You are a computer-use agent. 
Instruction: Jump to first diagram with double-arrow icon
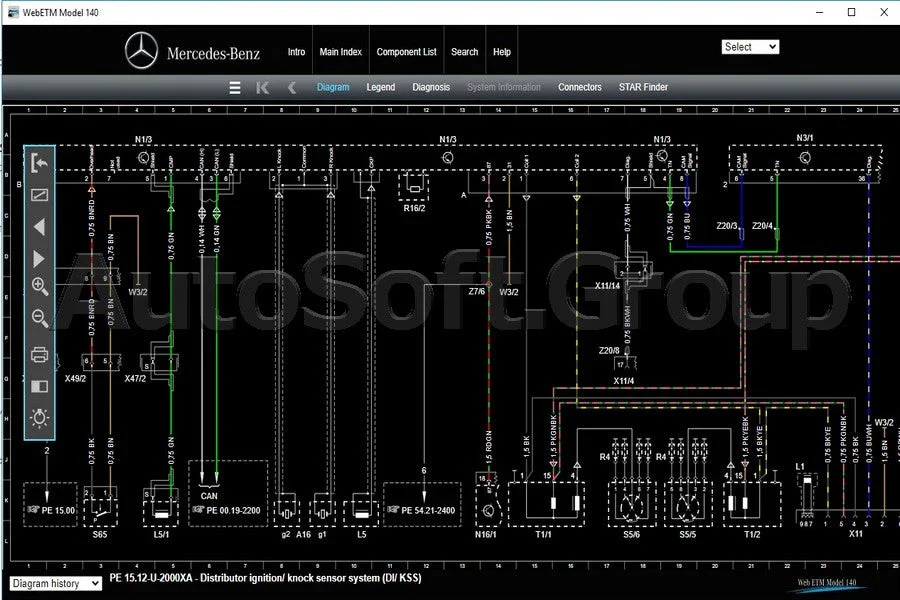262,87
